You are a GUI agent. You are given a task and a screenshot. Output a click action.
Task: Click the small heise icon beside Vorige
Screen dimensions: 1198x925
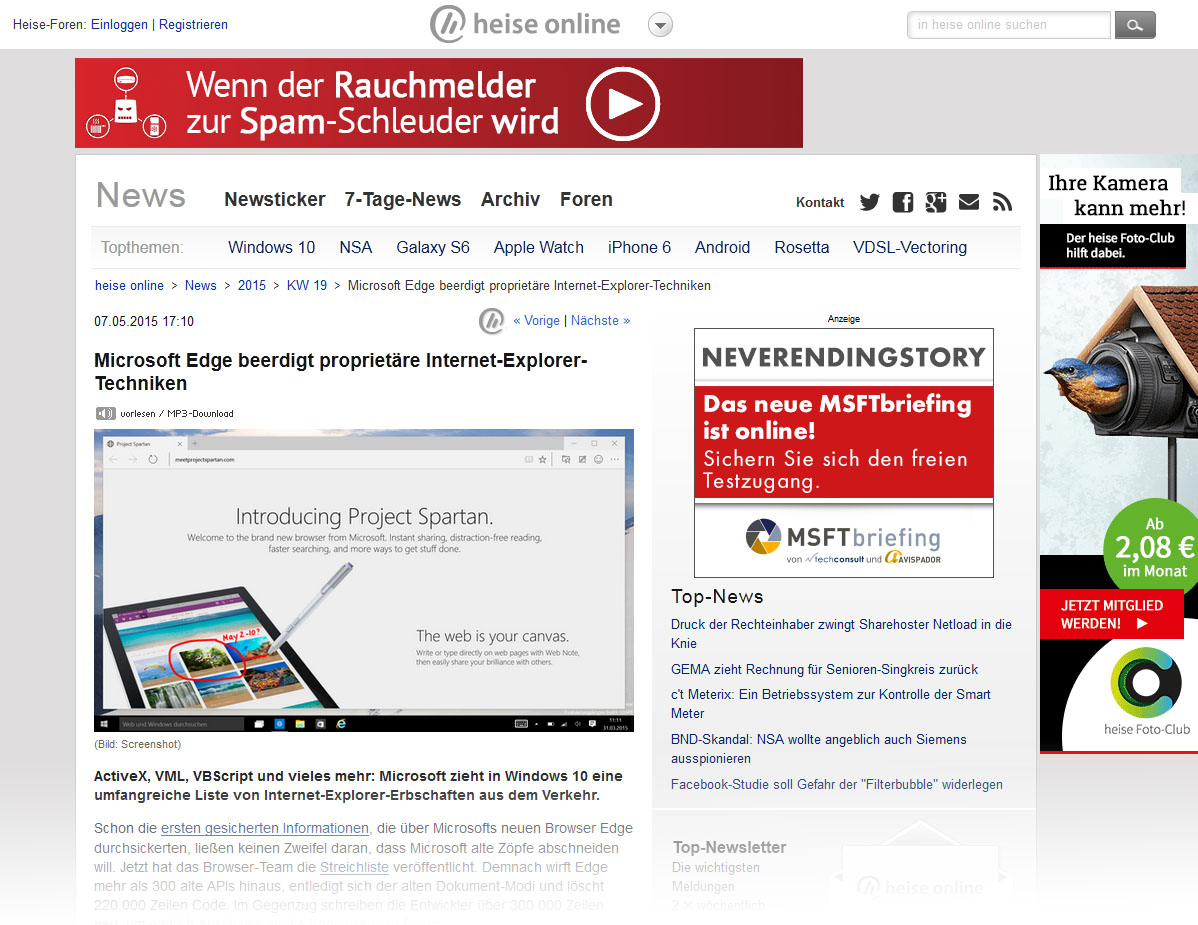pyautogui.click(x=491, y=321)
